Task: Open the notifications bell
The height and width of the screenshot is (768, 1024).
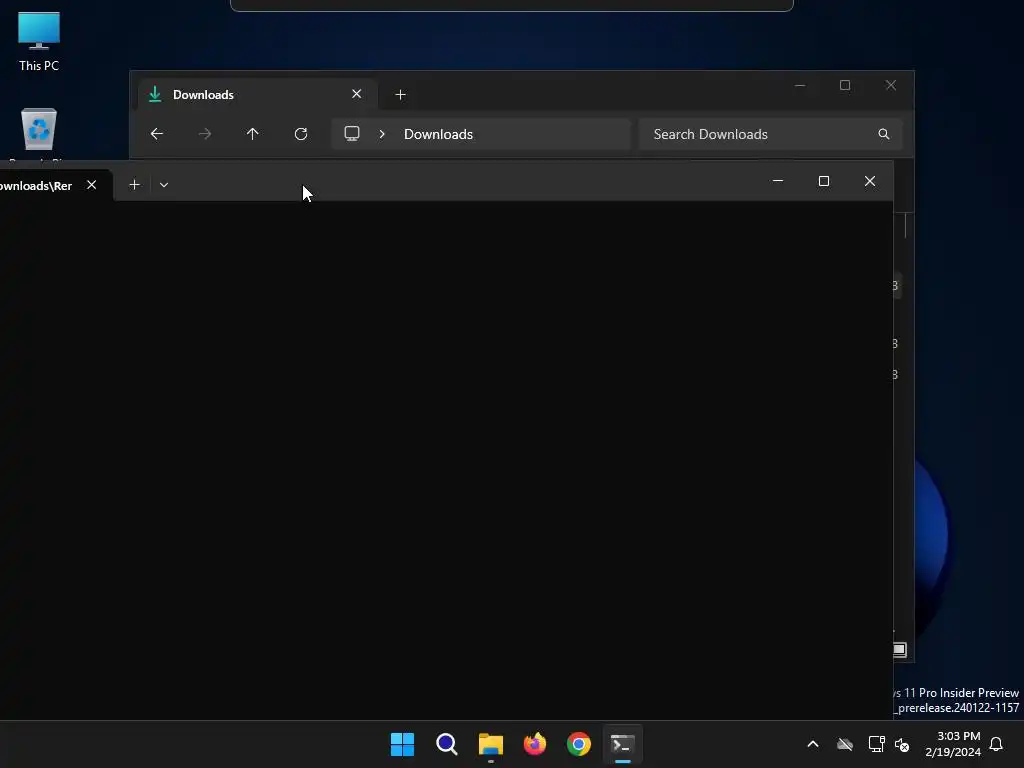Action: coord(997,744)
